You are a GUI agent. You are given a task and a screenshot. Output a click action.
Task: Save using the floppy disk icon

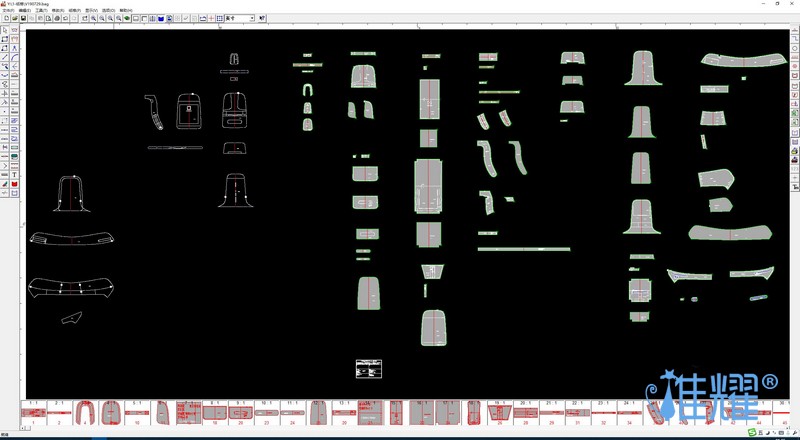click(23, 18)
